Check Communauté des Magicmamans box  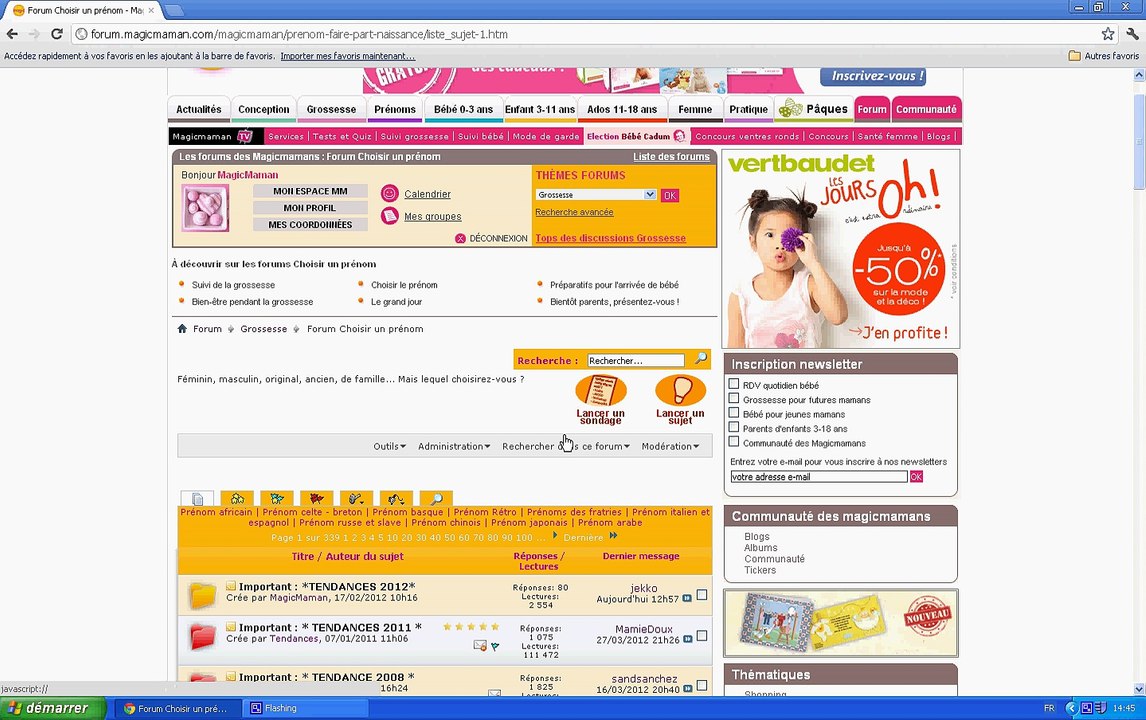coord(734,442)
